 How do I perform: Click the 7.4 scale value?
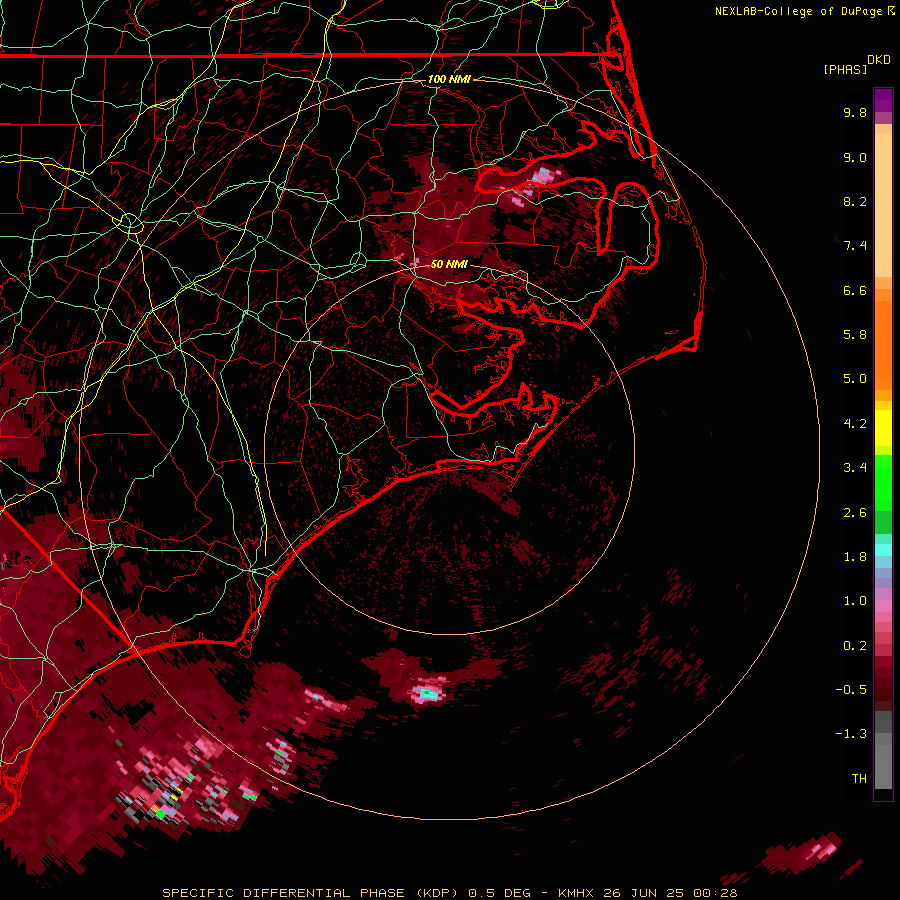point(855,246)
